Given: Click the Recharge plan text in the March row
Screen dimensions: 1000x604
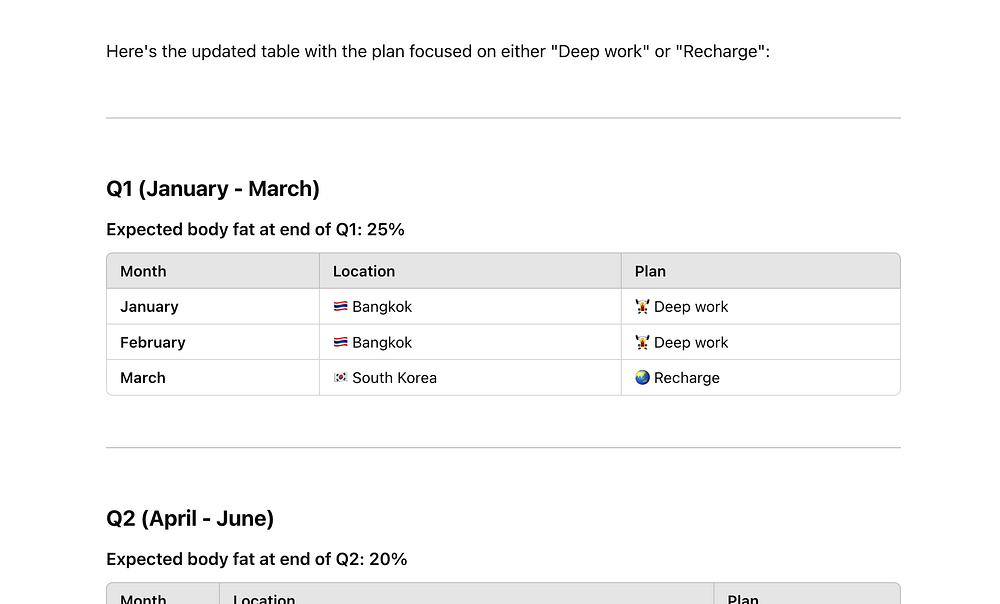Looking at the screenshot, I should pyautogui.click(x=687, y=378).
